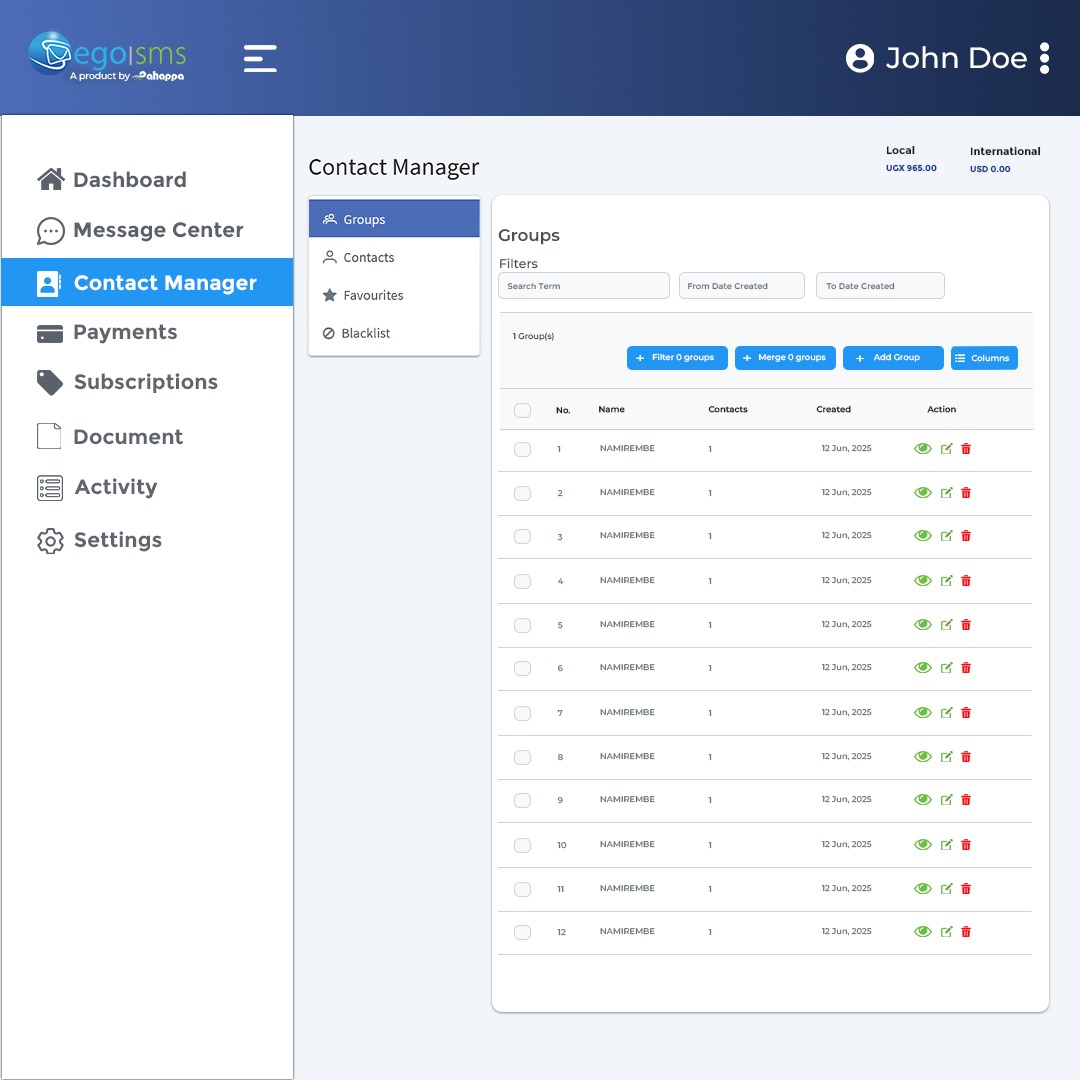This screenshot has width=1080, height=1080.
Task: Open Dashboard from the sidebar
Action: click(x=112, y=180)
